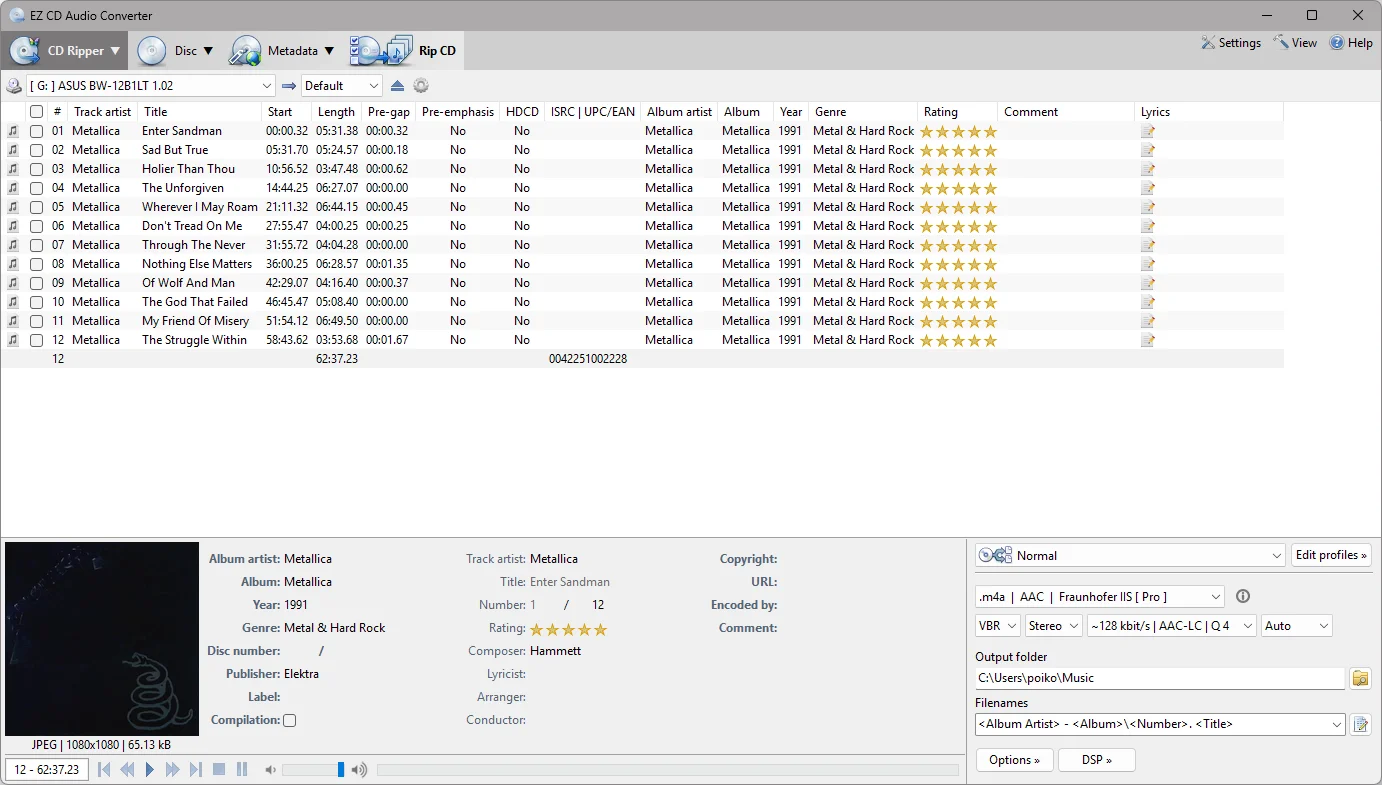This screenshot has height=785, width=1382.
Task: Play the selected track
Action: point(150,769)
